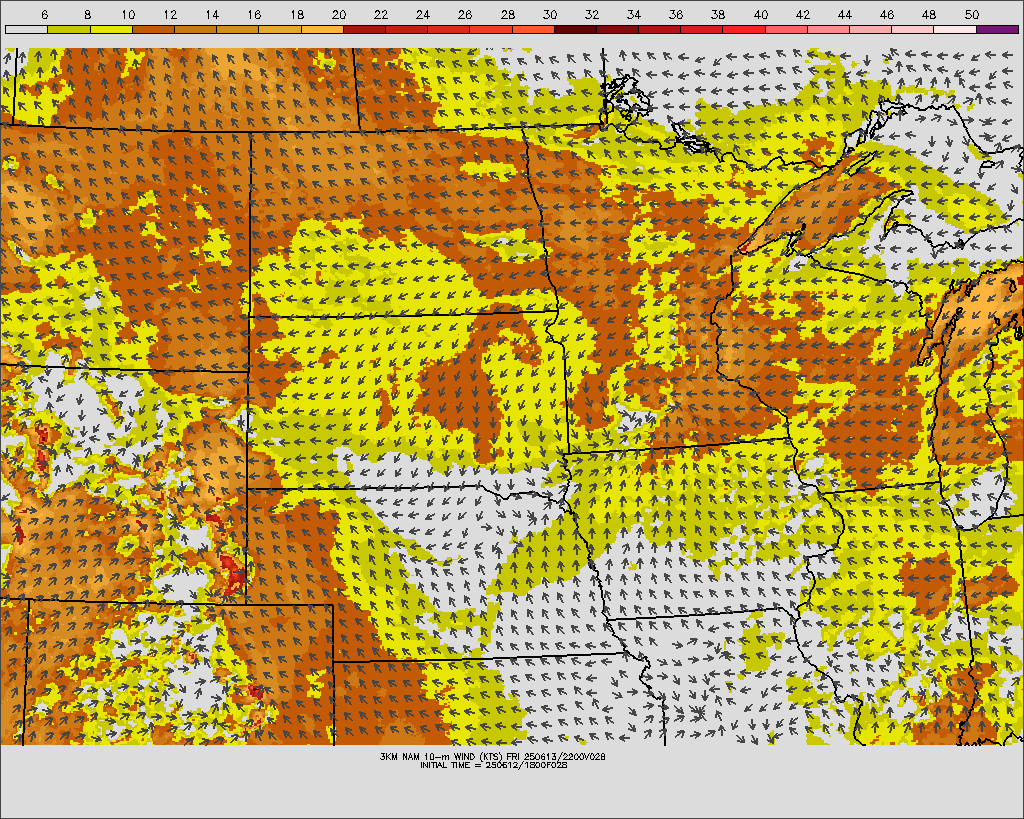The width and height of the screenshot is (1024, 819).
Task: Pick the purple swatch right of 50
Action: (x=997, y=29)
